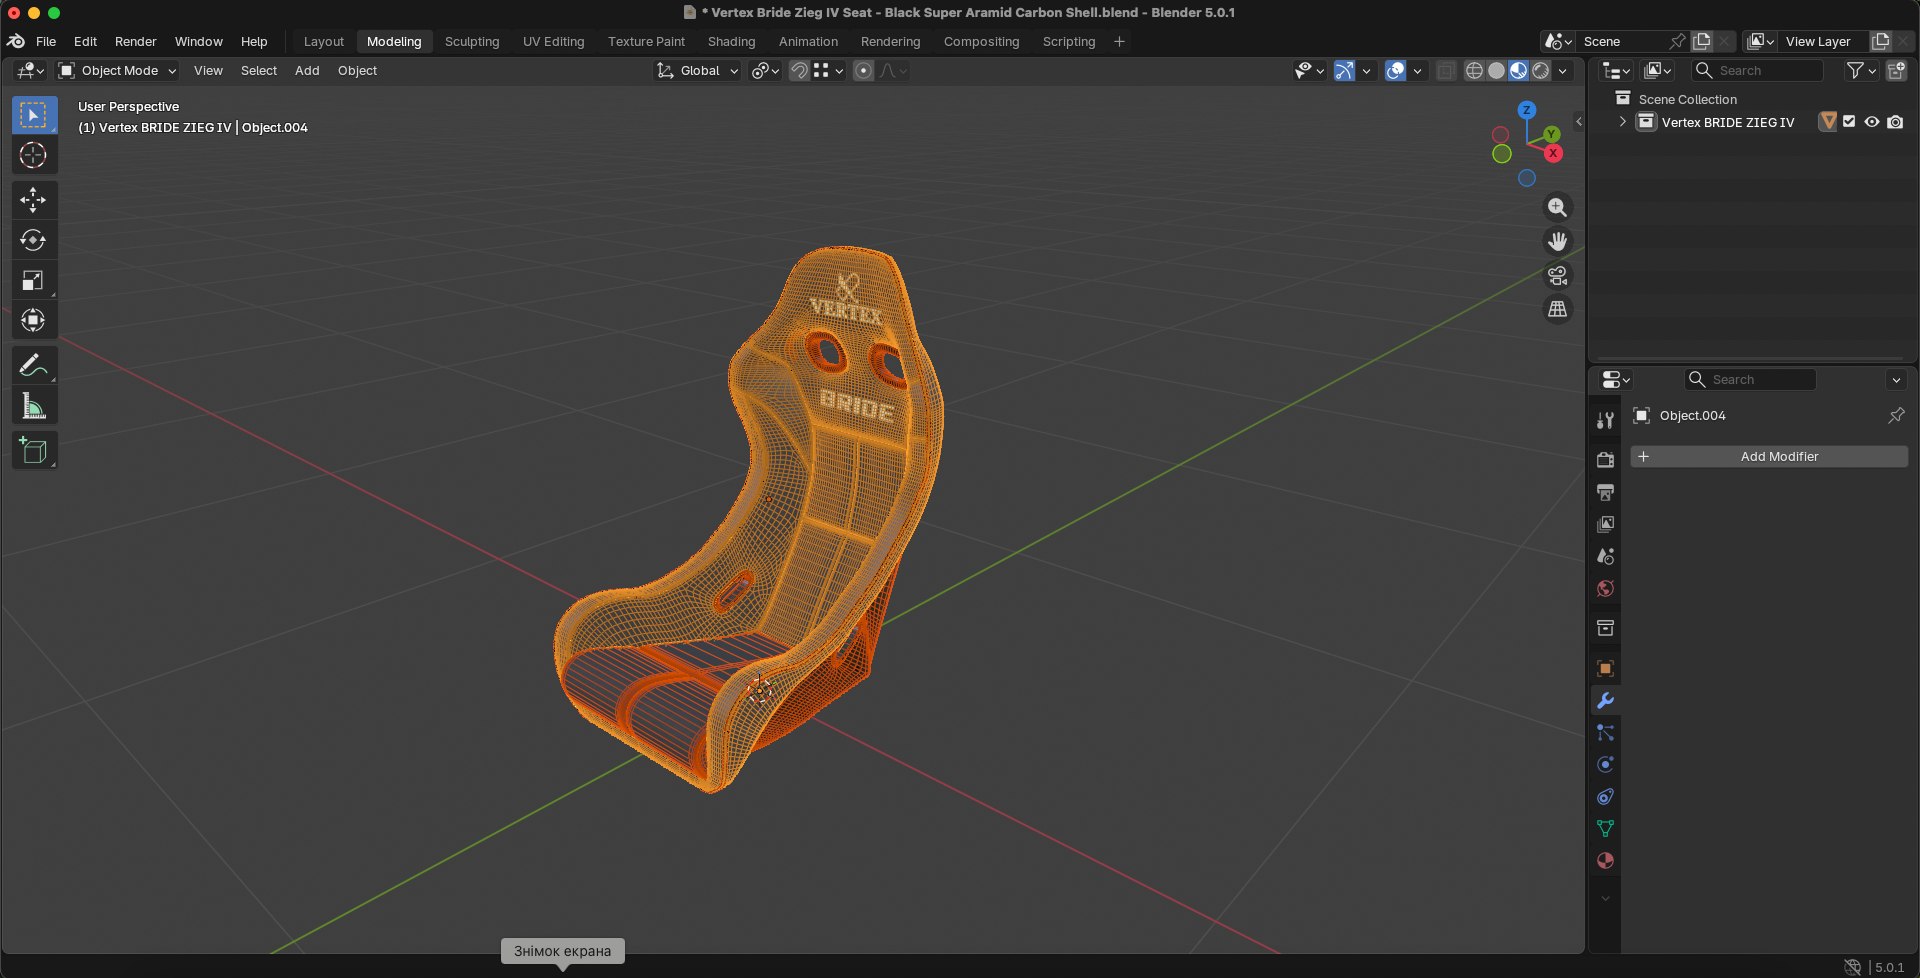Viewport: 1920px width, 978px height.
Task: Choose the Measure tool
Action: pyautogui.click(x=34, y=406)
